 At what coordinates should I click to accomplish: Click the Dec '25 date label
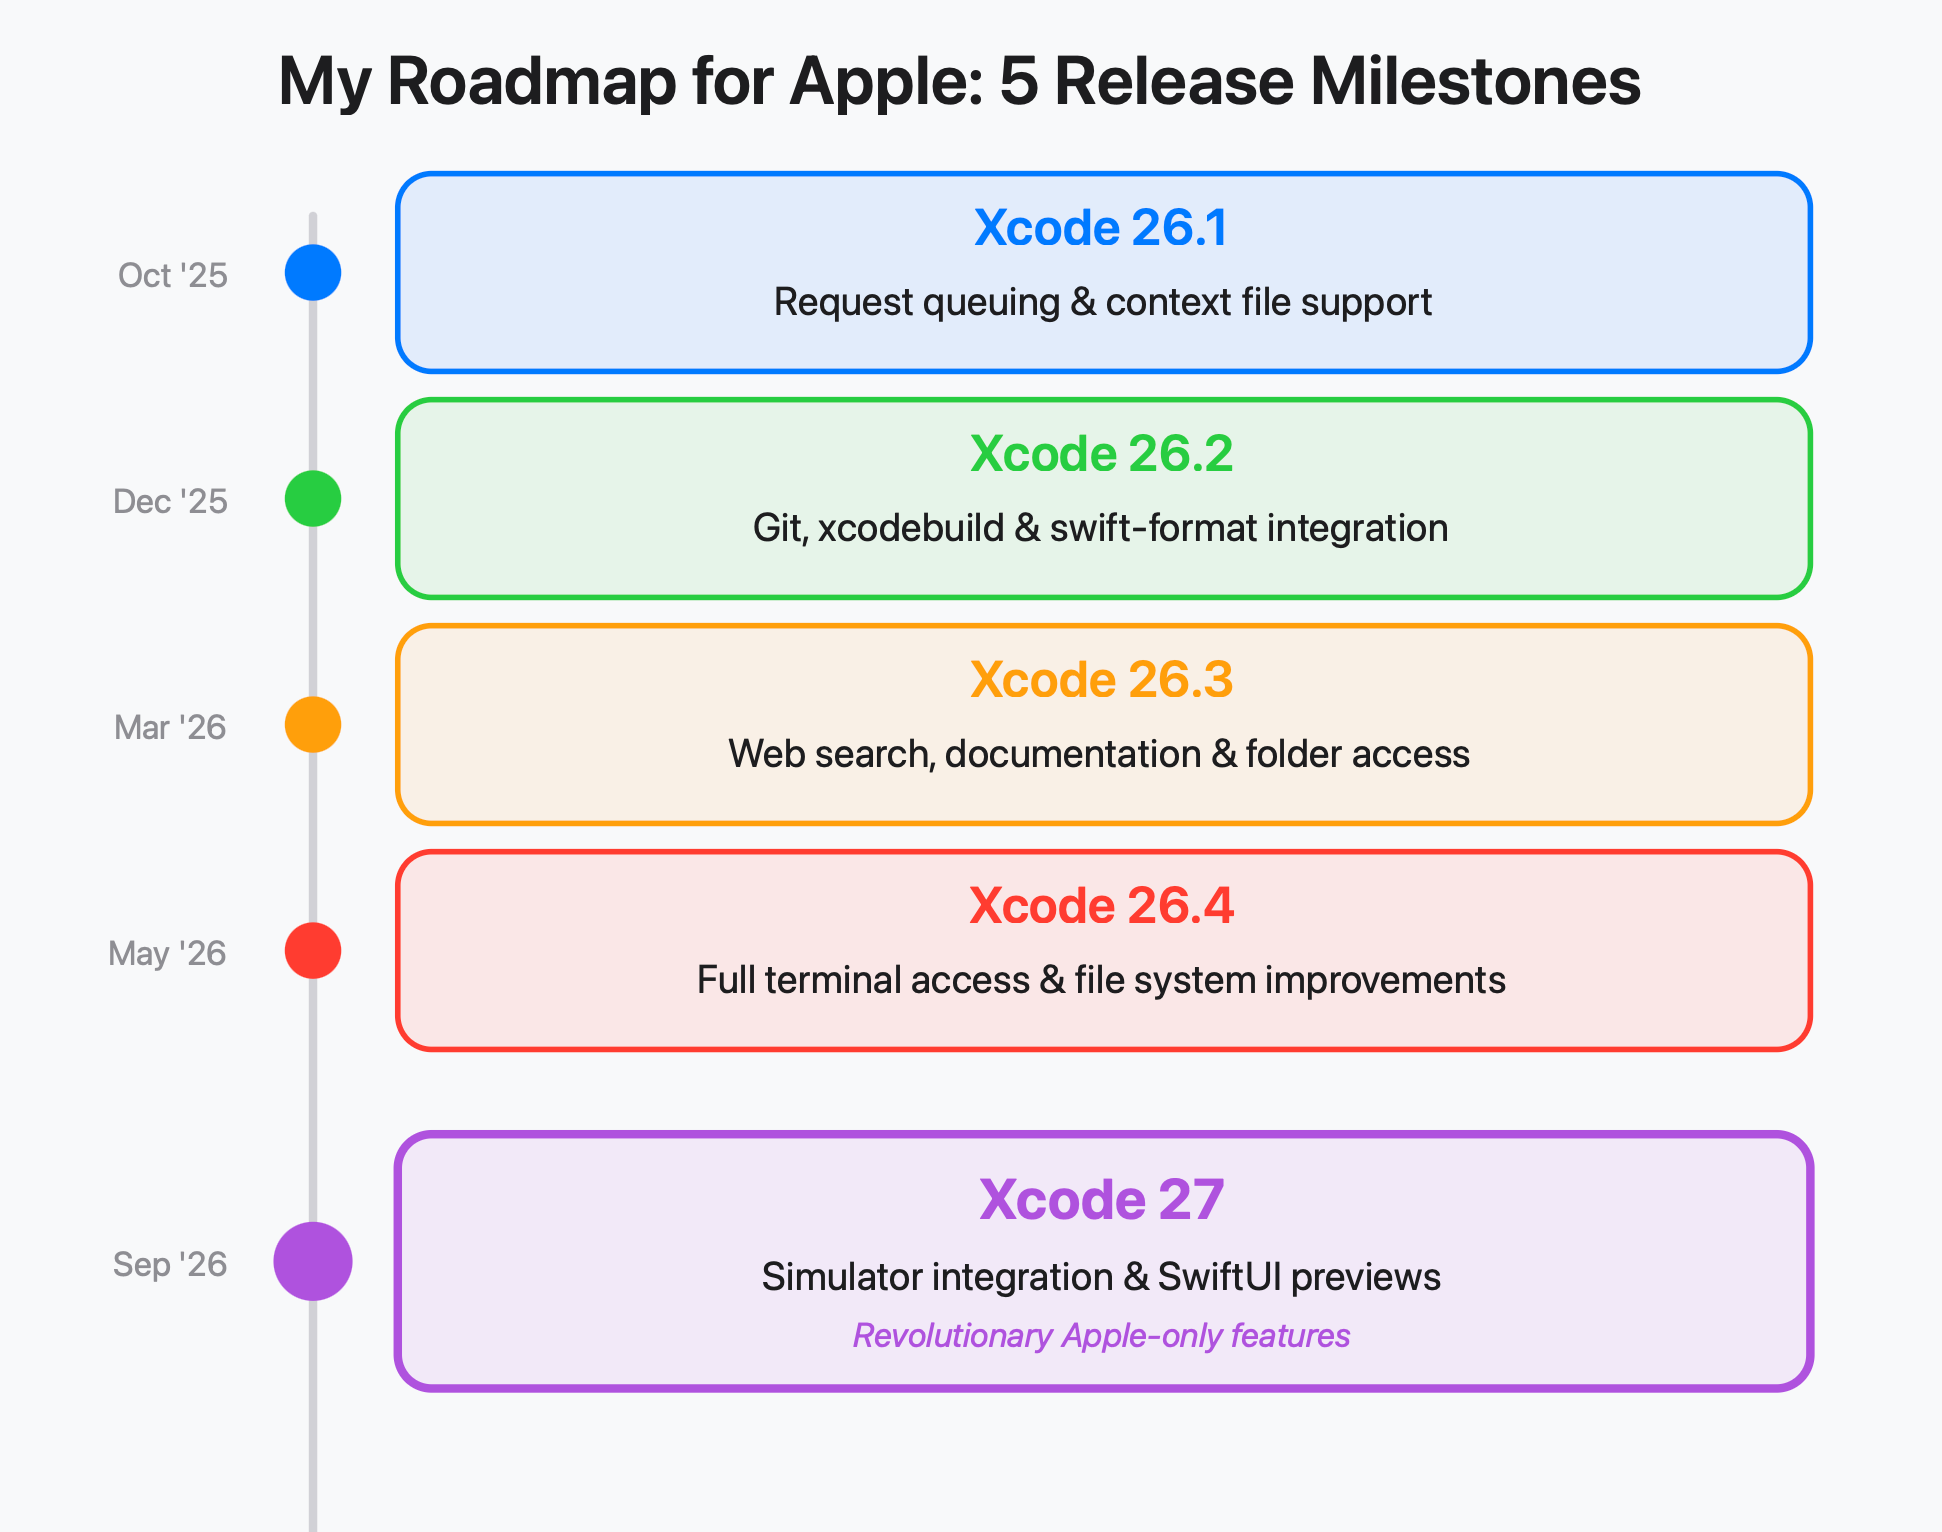[170, 501]
